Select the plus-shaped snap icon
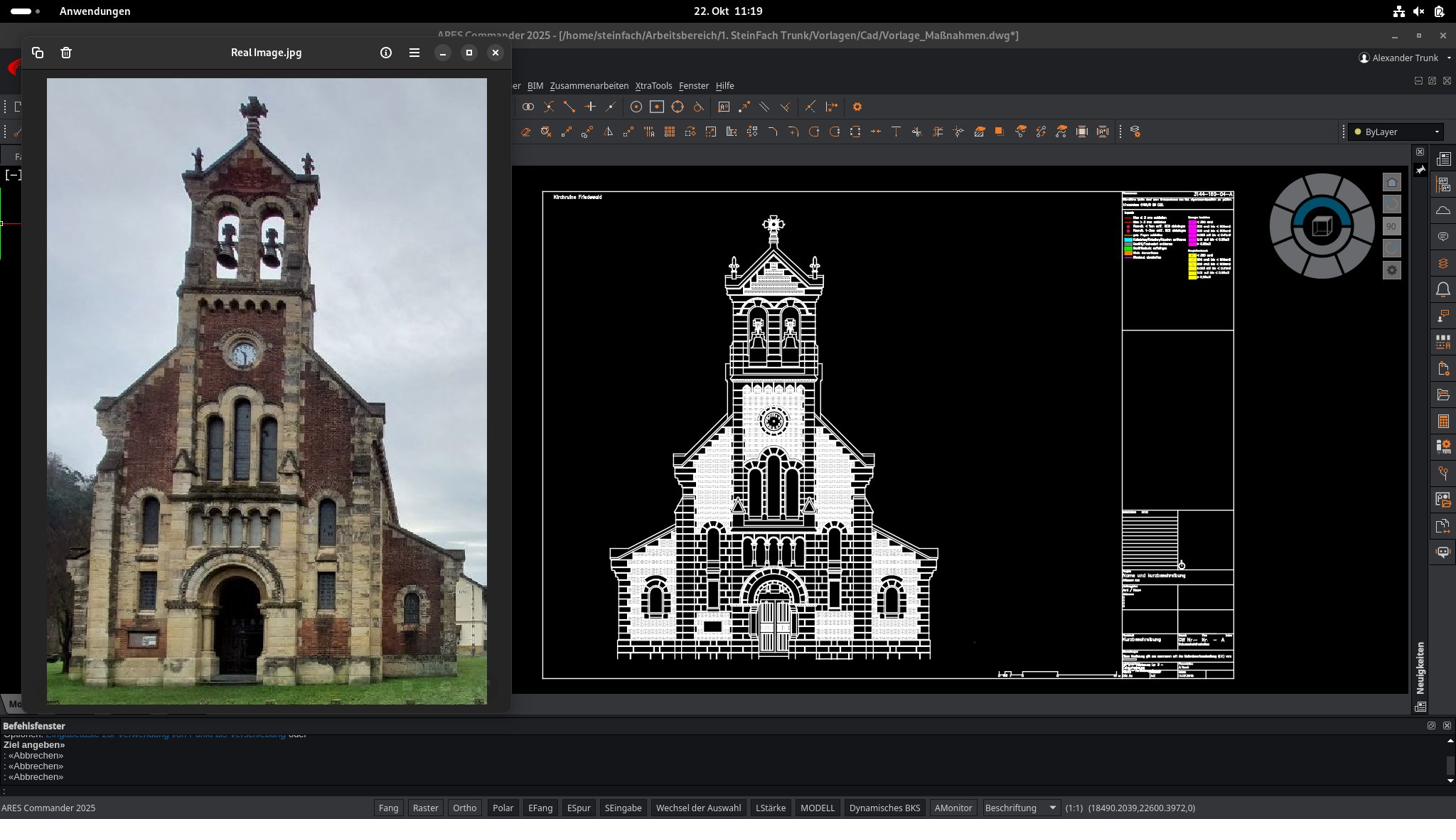The image size is (1456, 840). (590, 107)
